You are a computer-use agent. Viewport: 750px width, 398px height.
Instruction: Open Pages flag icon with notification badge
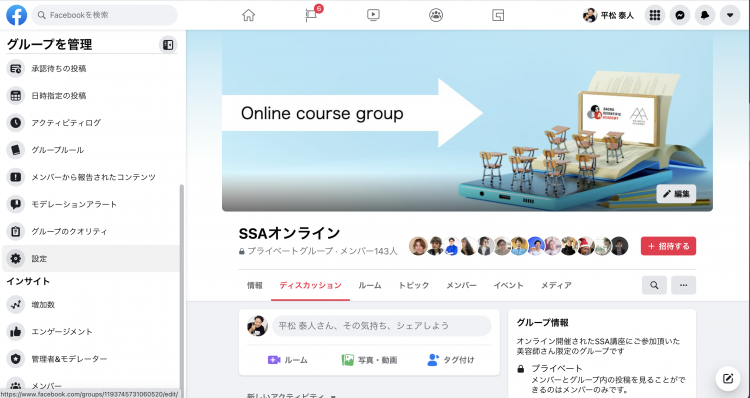[x=312, y=15]
